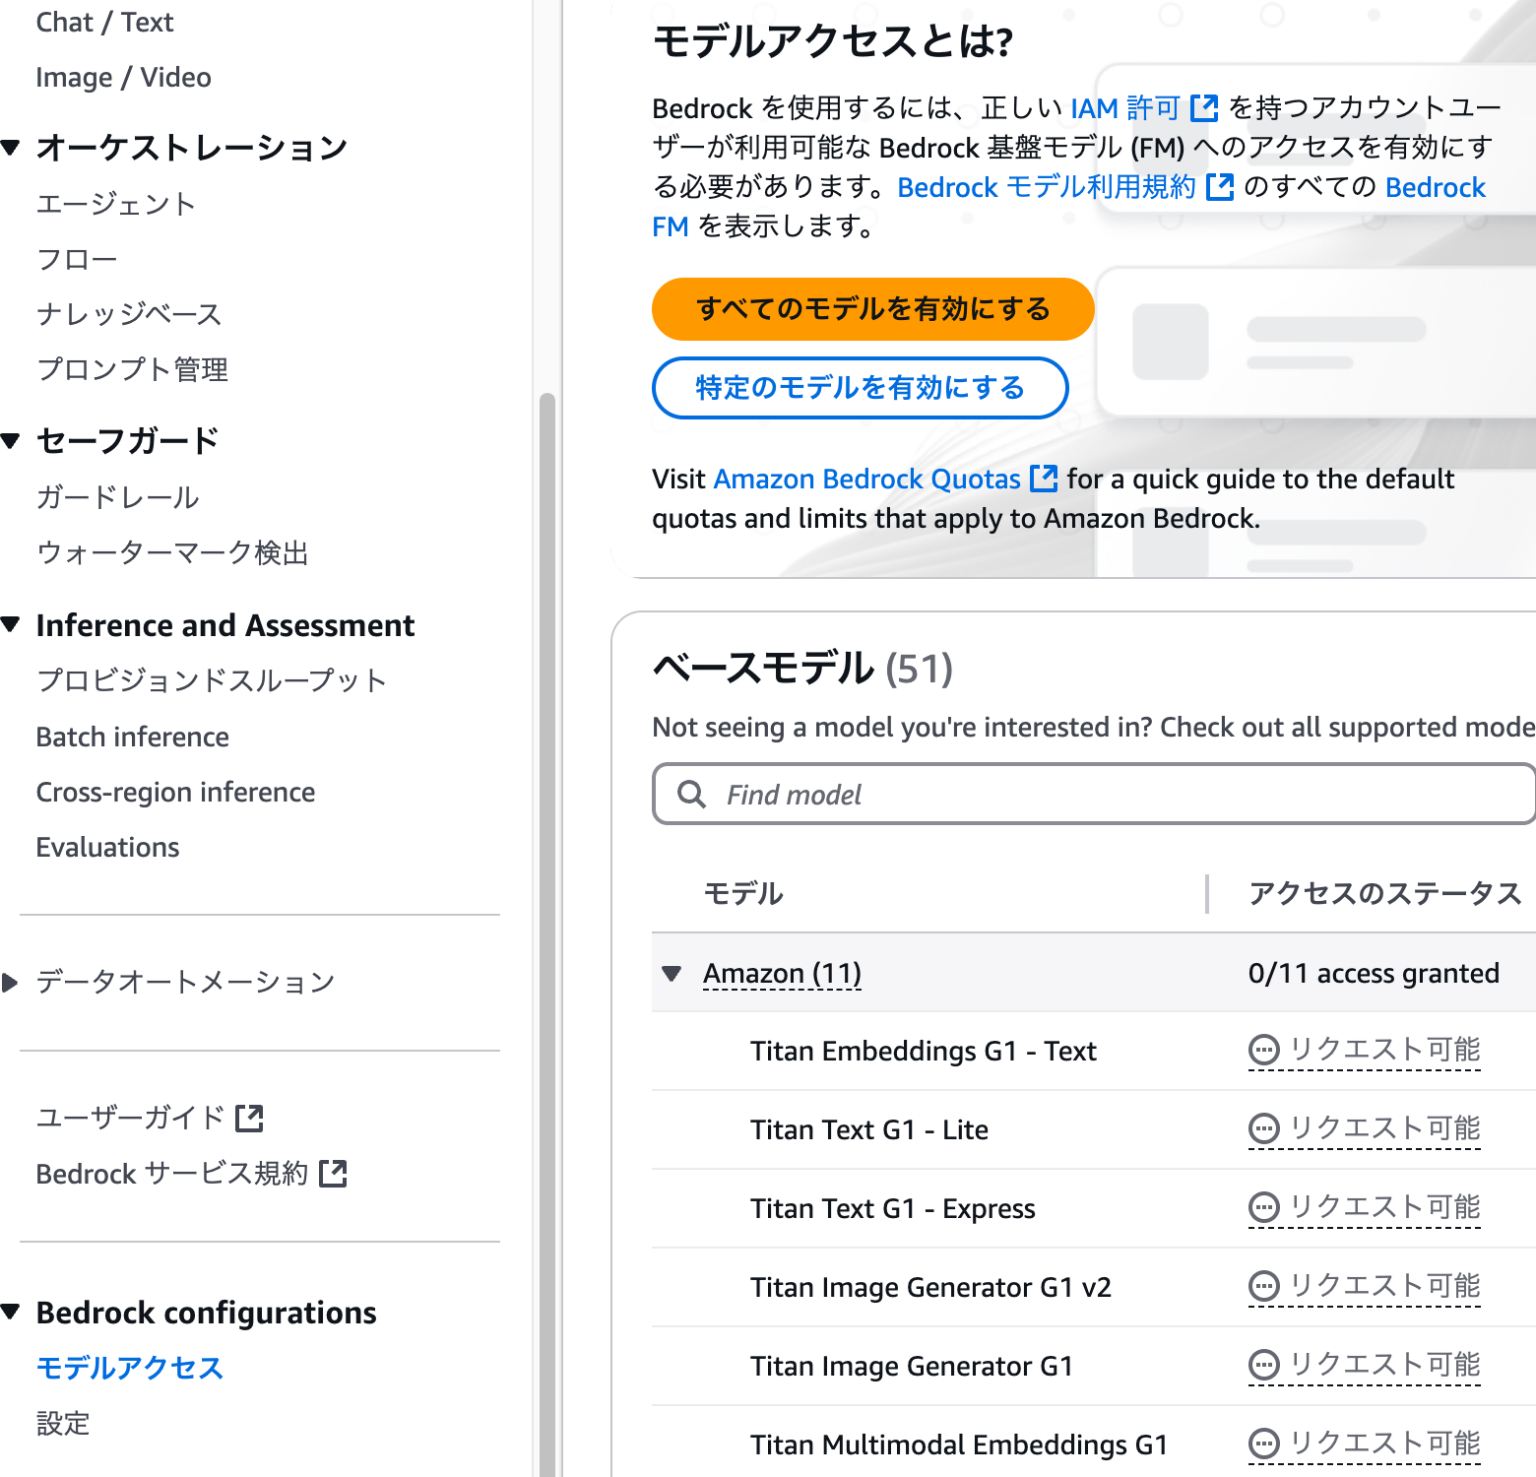Collapse the Bedrock configurations section
1536x1477 pixels.
coord(10,1310)
